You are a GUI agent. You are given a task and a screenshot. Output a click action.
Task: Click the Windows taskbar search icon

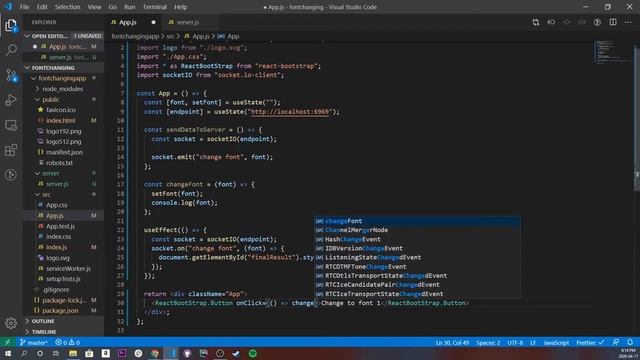click(x=24, y=353)
